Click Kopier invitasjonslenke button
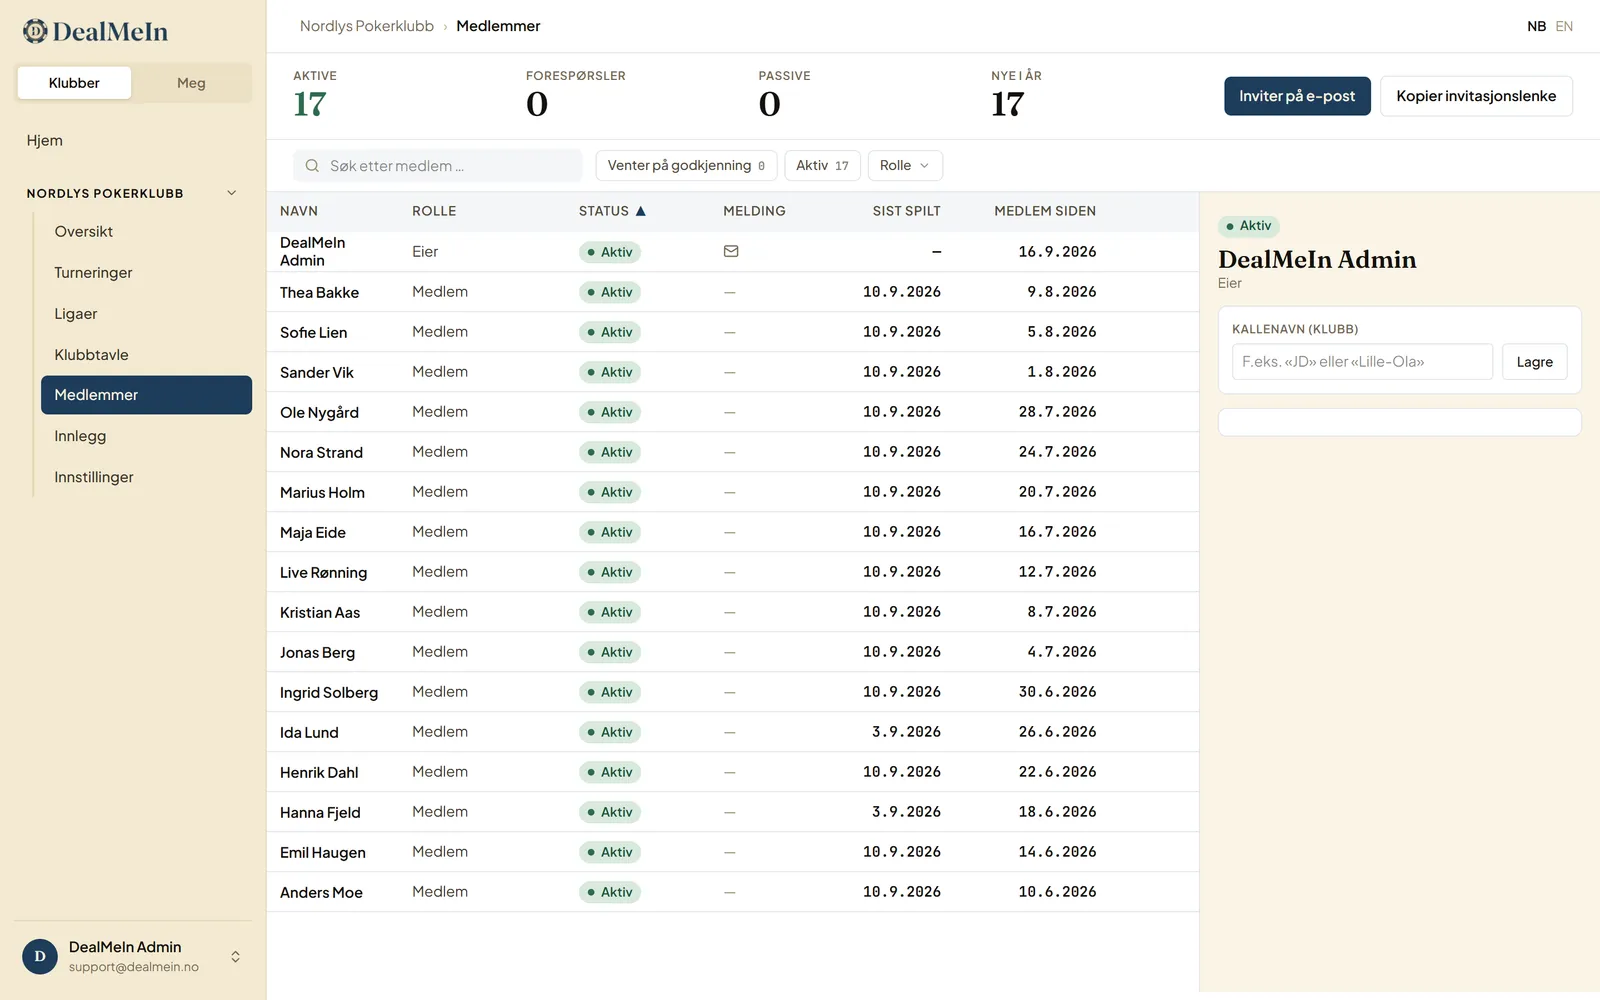The image size is (1600, 1000). click(1476, 96)
